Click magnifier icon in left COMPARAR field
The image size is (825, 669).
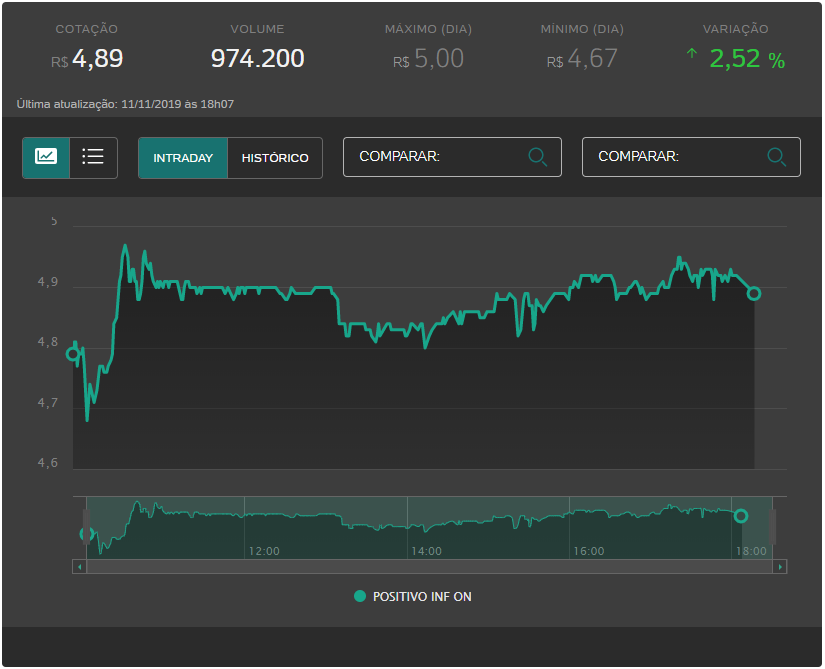pos(538,157)
